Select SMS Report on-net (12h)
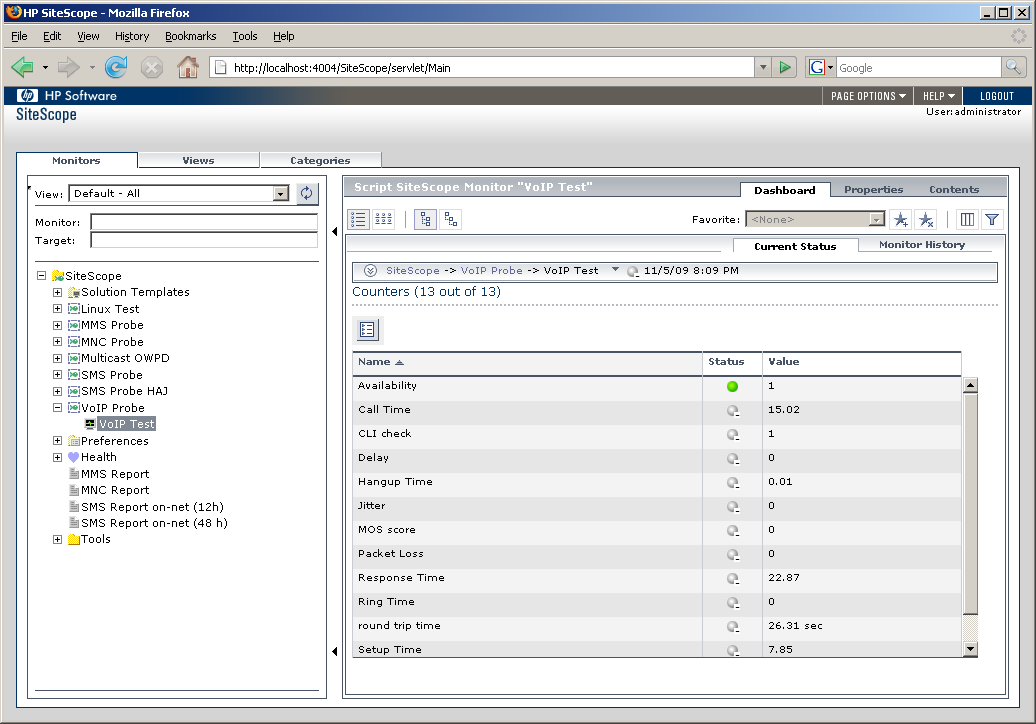The height and width of the screenshot is (724, 1036). pos(152,507)
